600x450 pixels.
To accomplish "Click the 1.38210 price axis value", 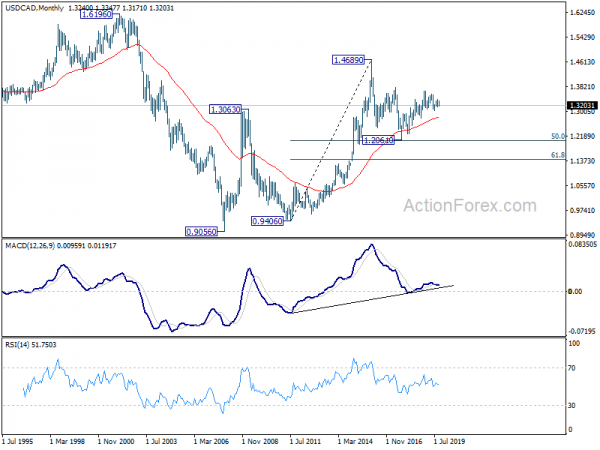I will [582, 87].
